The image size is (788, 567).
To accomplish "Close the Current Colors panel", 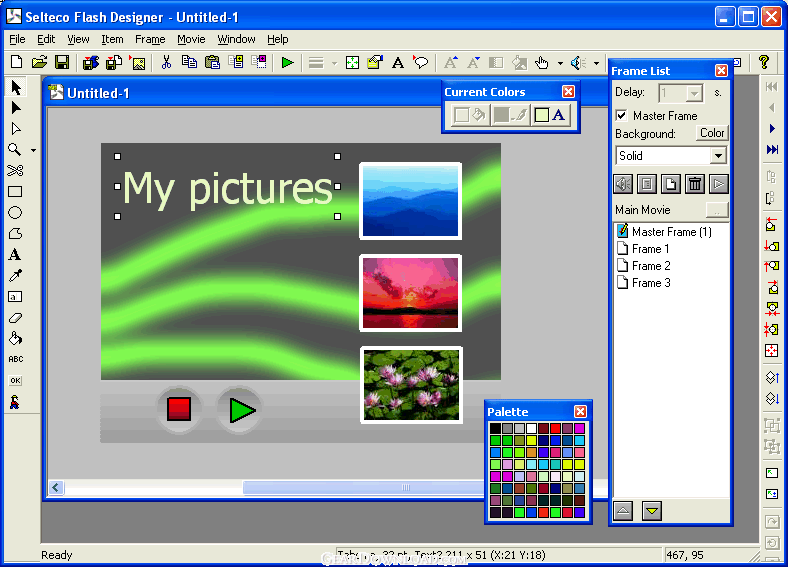I will click(x=568, y=91).
